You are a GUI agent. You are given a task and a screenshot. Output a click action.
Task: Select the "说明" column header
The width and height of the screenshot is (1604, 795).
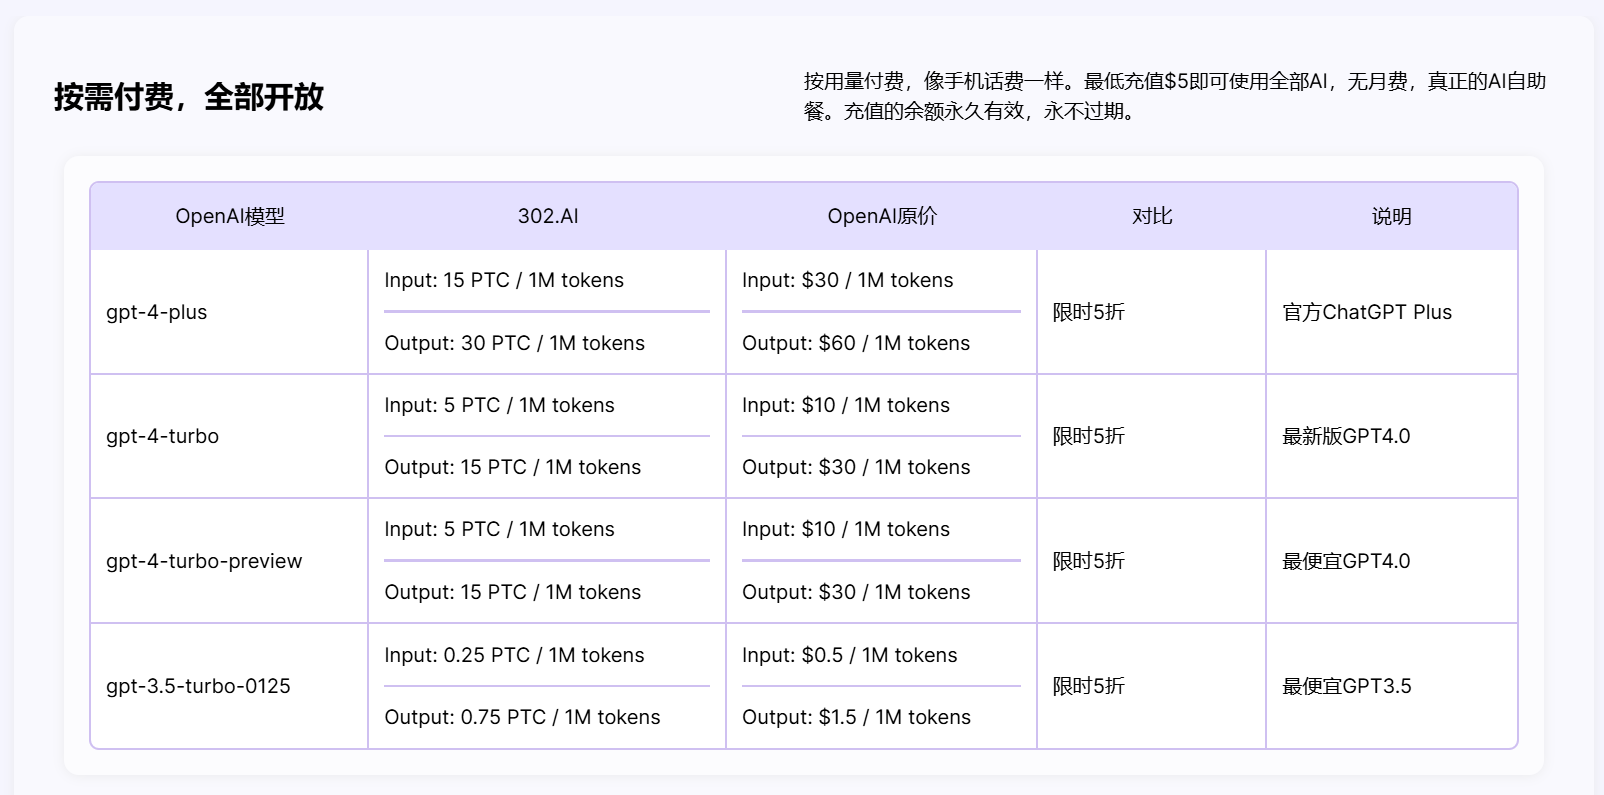click(x=1391, y=216)
